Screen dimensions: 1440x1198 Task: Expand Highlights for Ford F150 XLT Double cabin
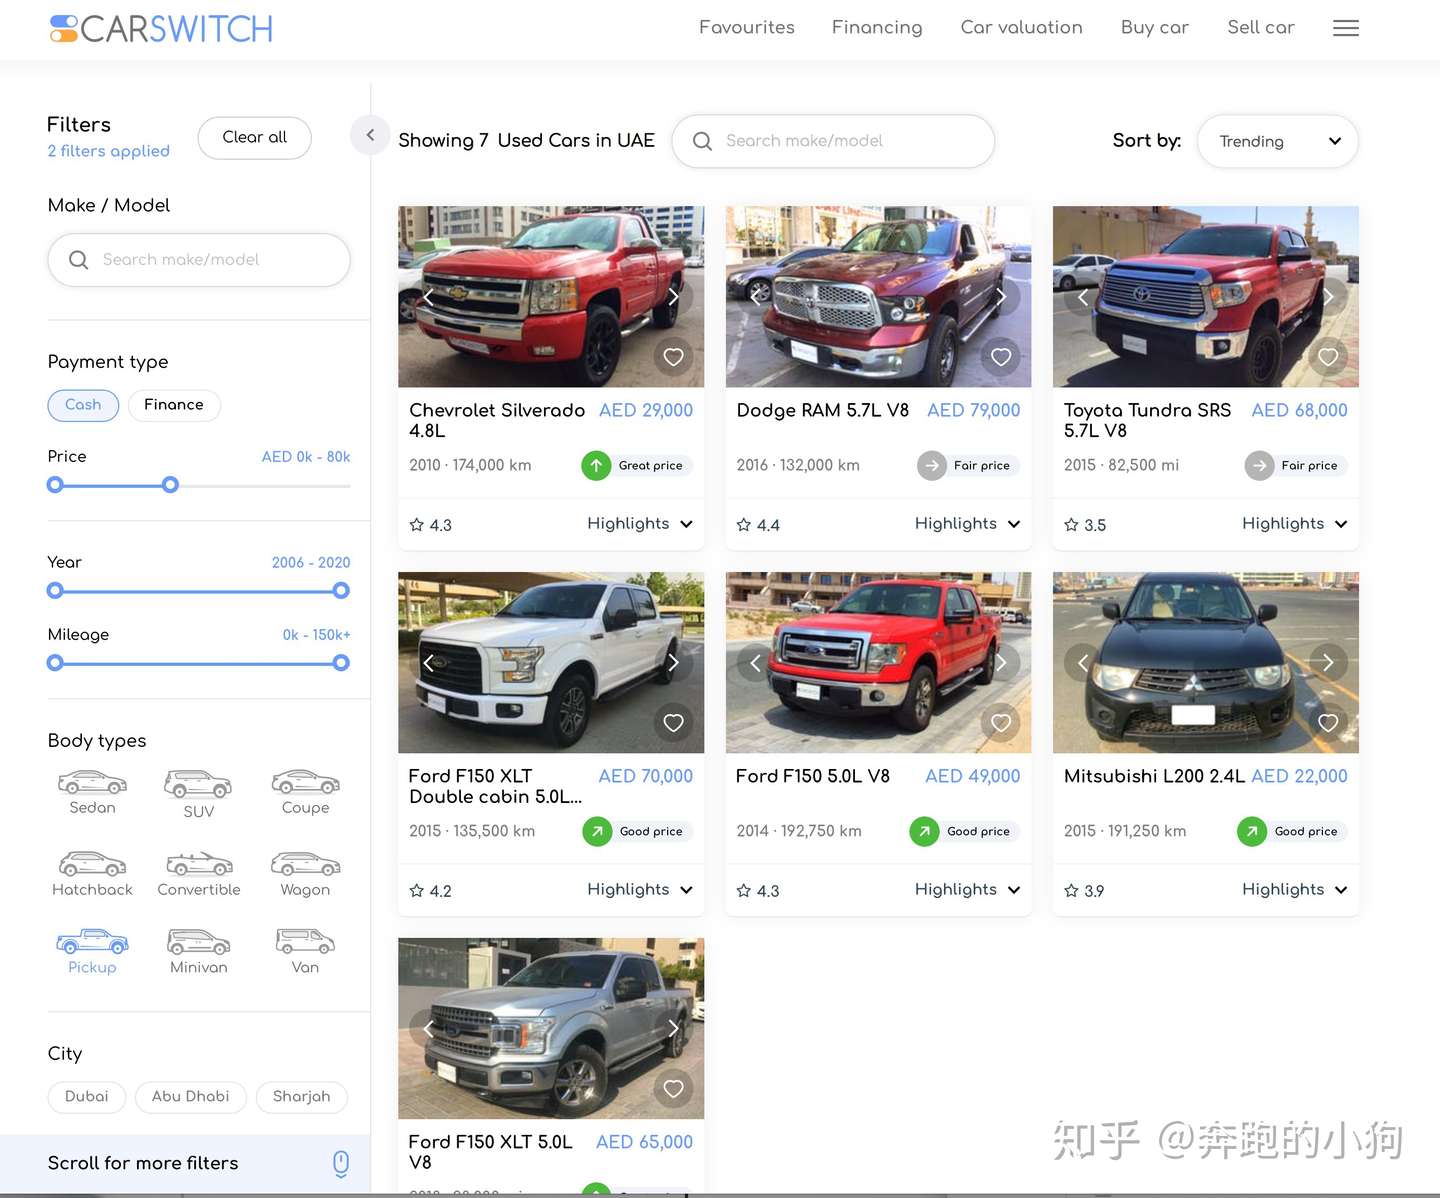pos(640,890)
